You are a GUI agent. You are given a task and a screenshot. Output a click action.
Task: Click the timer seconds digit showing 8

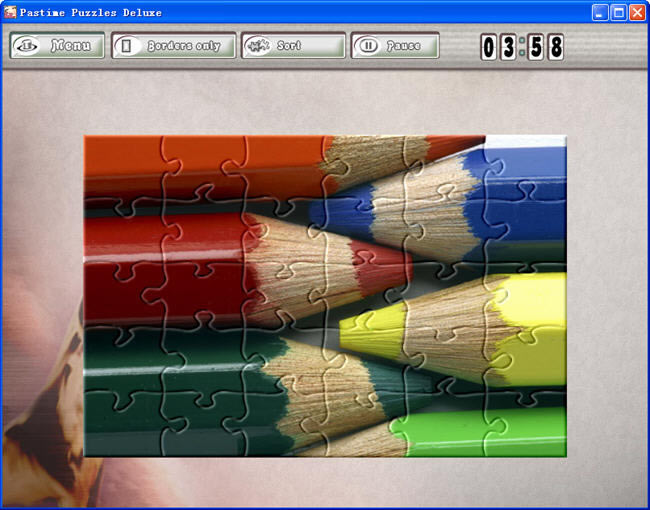tap(555, 47)
